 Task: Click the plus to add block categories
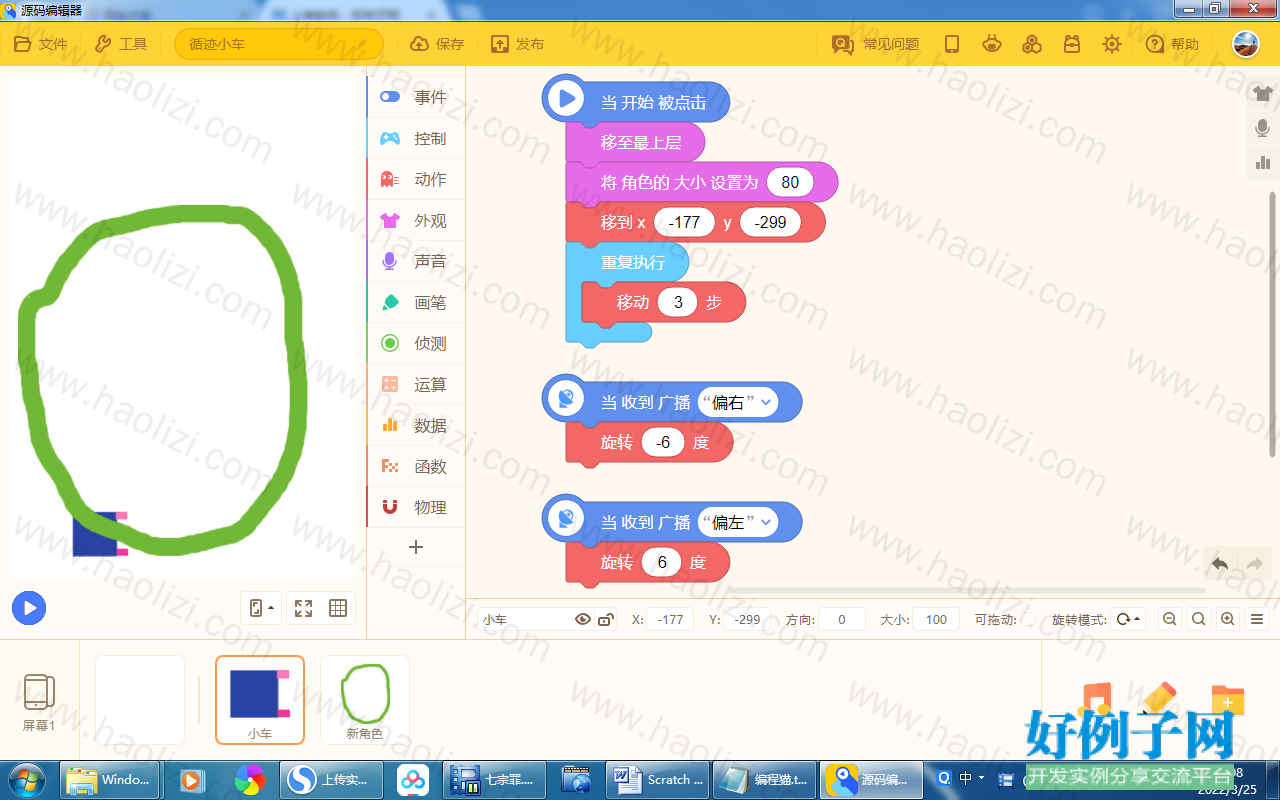(416, 547)
